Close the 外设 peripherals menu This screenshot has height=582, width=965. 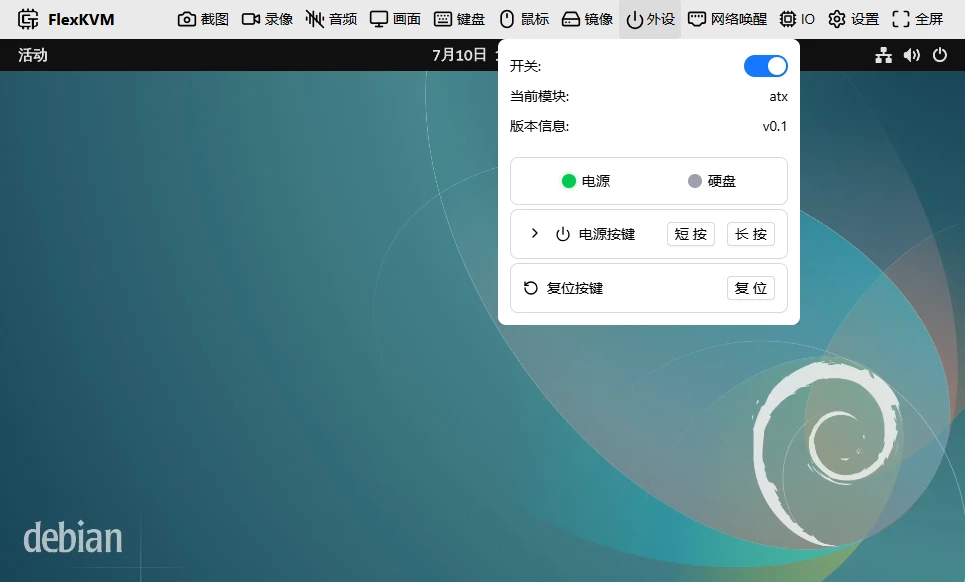tap(650, 19)
